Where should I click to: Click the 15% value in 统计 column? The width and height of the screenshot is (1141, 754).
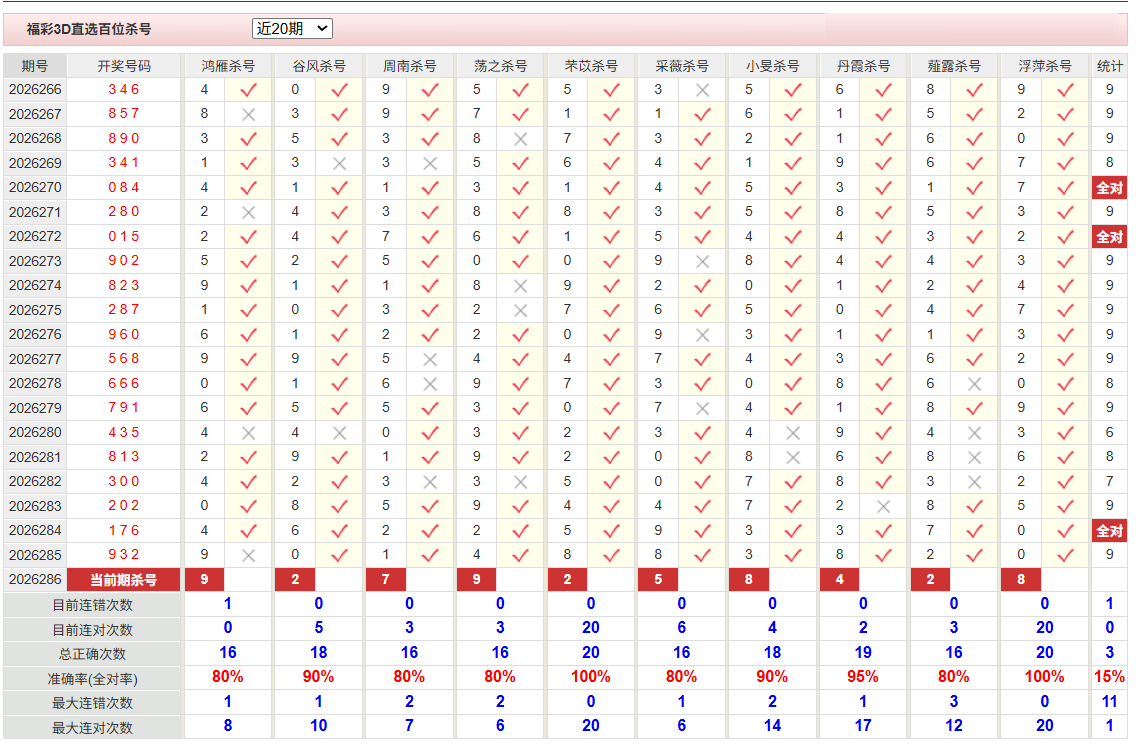pos(1110,677)
